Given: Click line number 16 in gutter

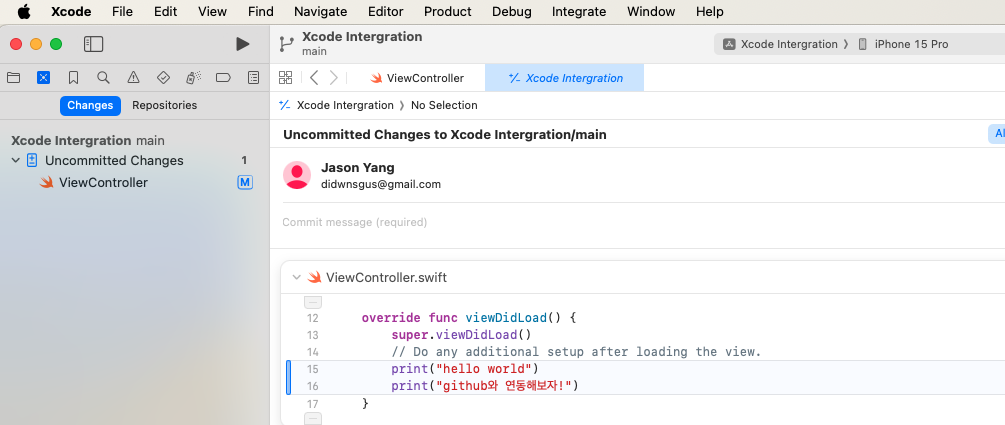Looking at the screenshot, I should click(313, 386).
